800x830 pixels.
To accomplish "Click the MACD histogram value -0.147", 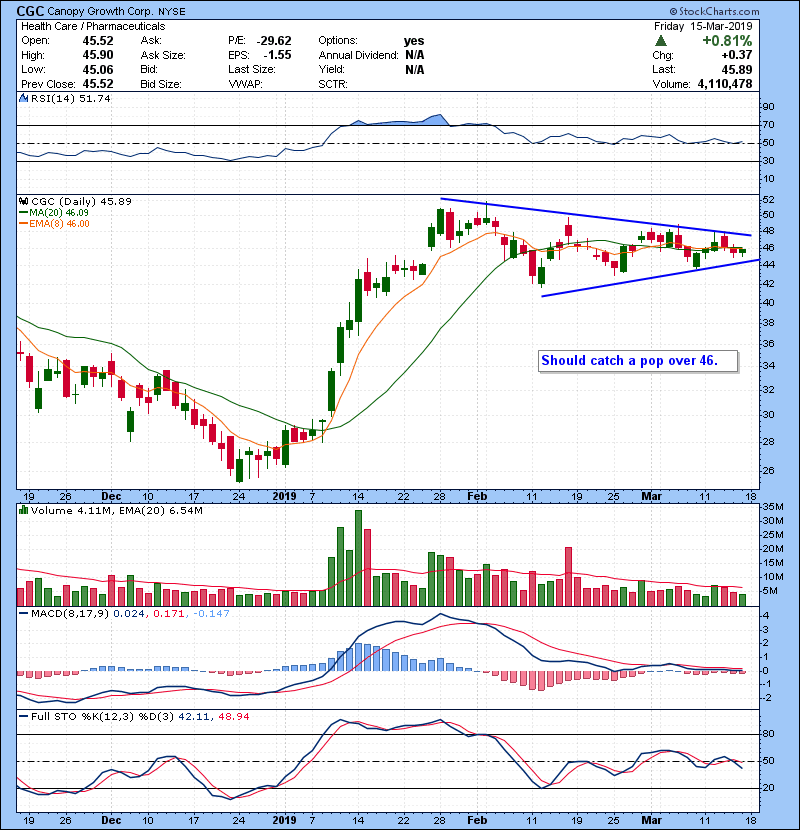I will click(211, 614).
